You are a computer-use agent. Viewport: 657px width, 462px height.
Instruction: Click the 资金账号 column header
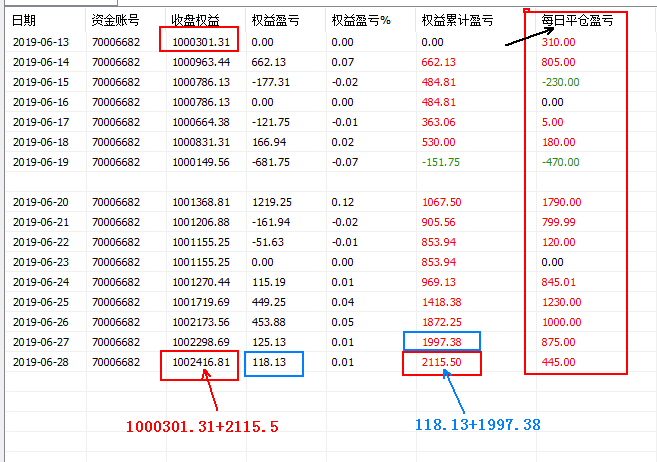click(x=115, y=20)
